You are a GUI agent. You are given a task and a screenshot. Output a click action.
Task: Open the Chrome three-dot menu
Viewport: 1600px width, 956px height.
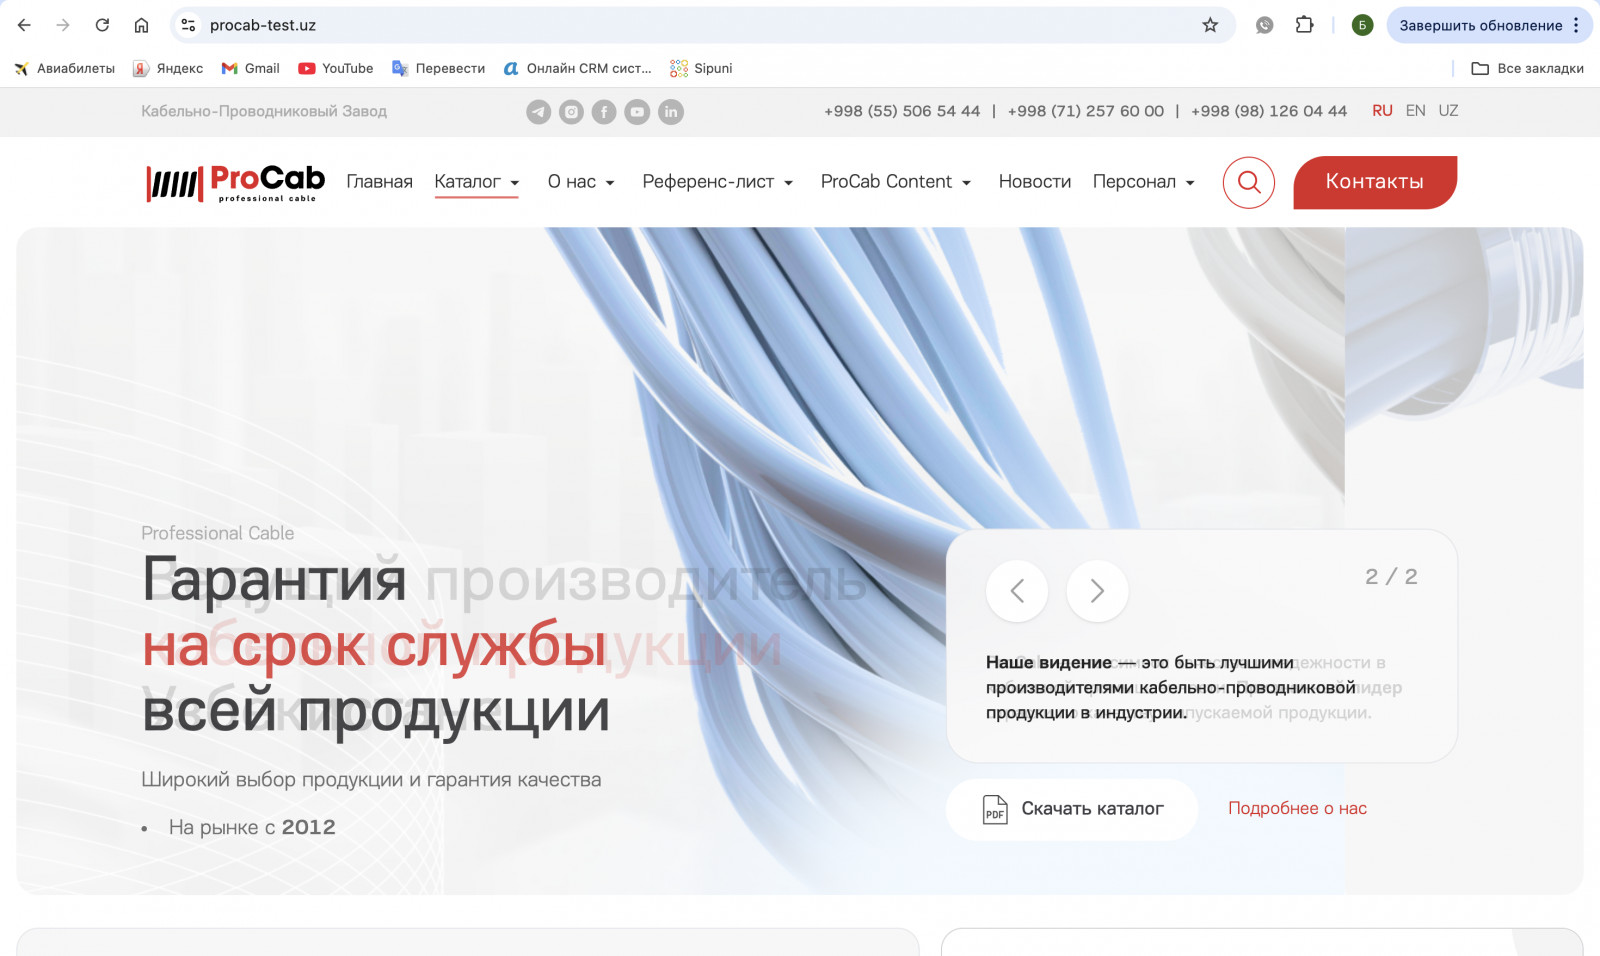coord(1577,25)
